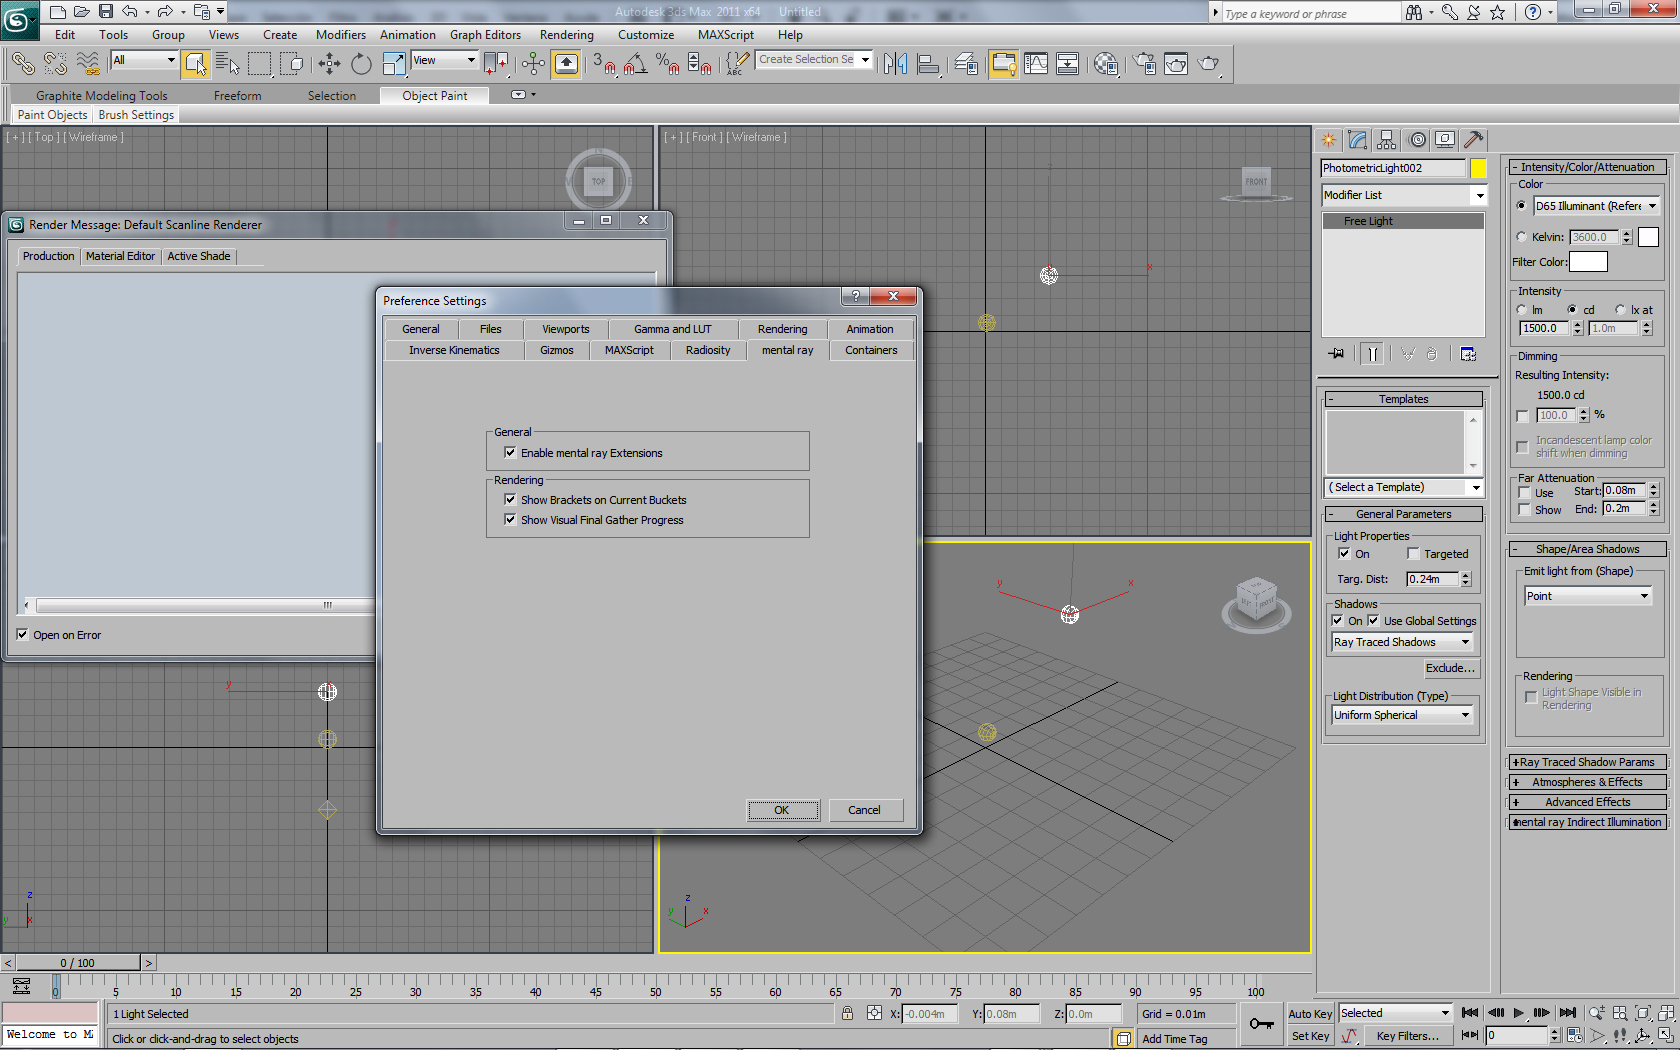
Task: Switch to the Hierarchy command panel tab
Action: click(x=1386, y=140)
